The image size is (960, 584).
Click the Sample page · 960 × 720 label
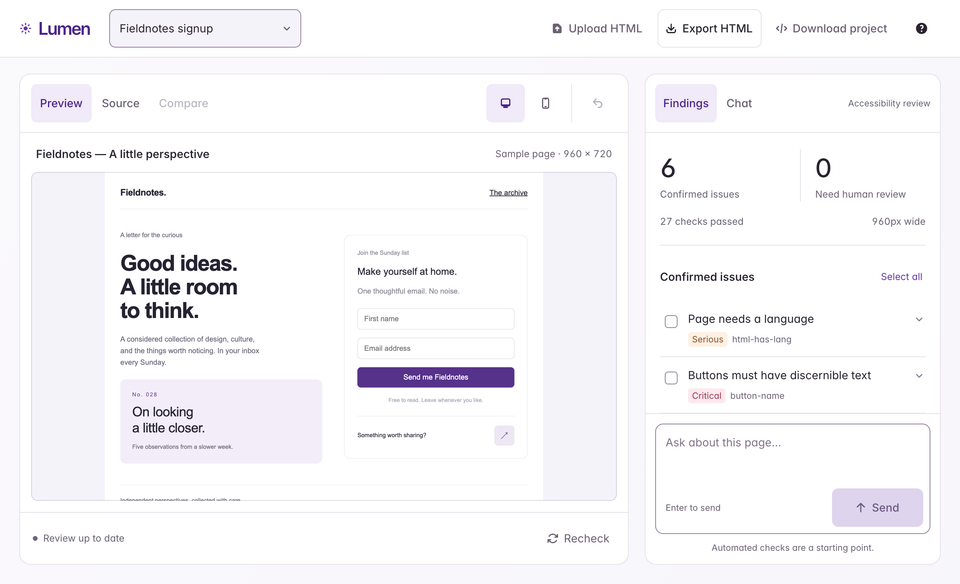coord(553,154)
